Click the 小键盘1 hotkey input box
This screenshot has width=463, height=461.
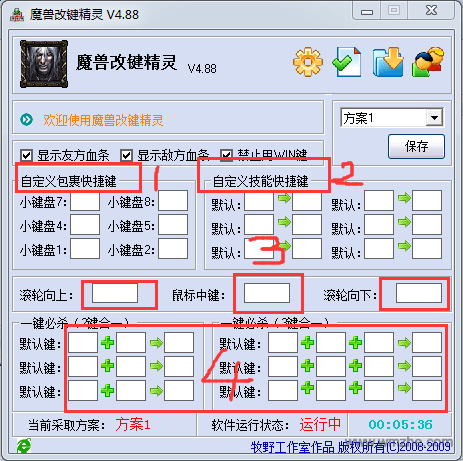[85, 249]
